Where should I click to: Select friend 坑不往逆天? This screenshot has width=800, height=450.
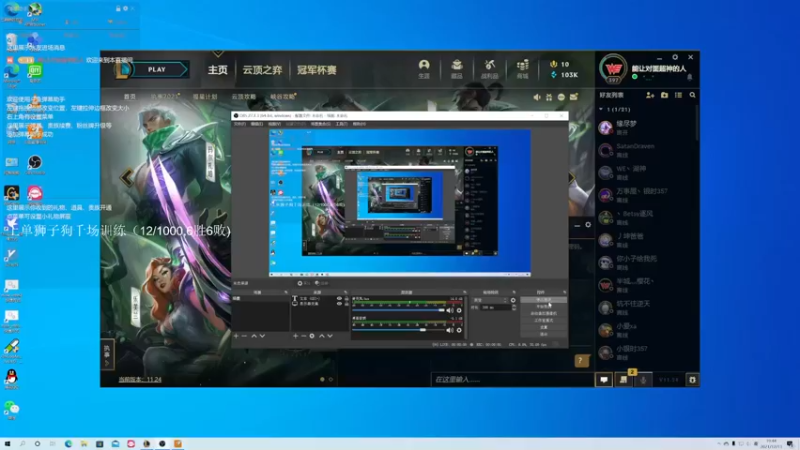(x=646, y=307)
